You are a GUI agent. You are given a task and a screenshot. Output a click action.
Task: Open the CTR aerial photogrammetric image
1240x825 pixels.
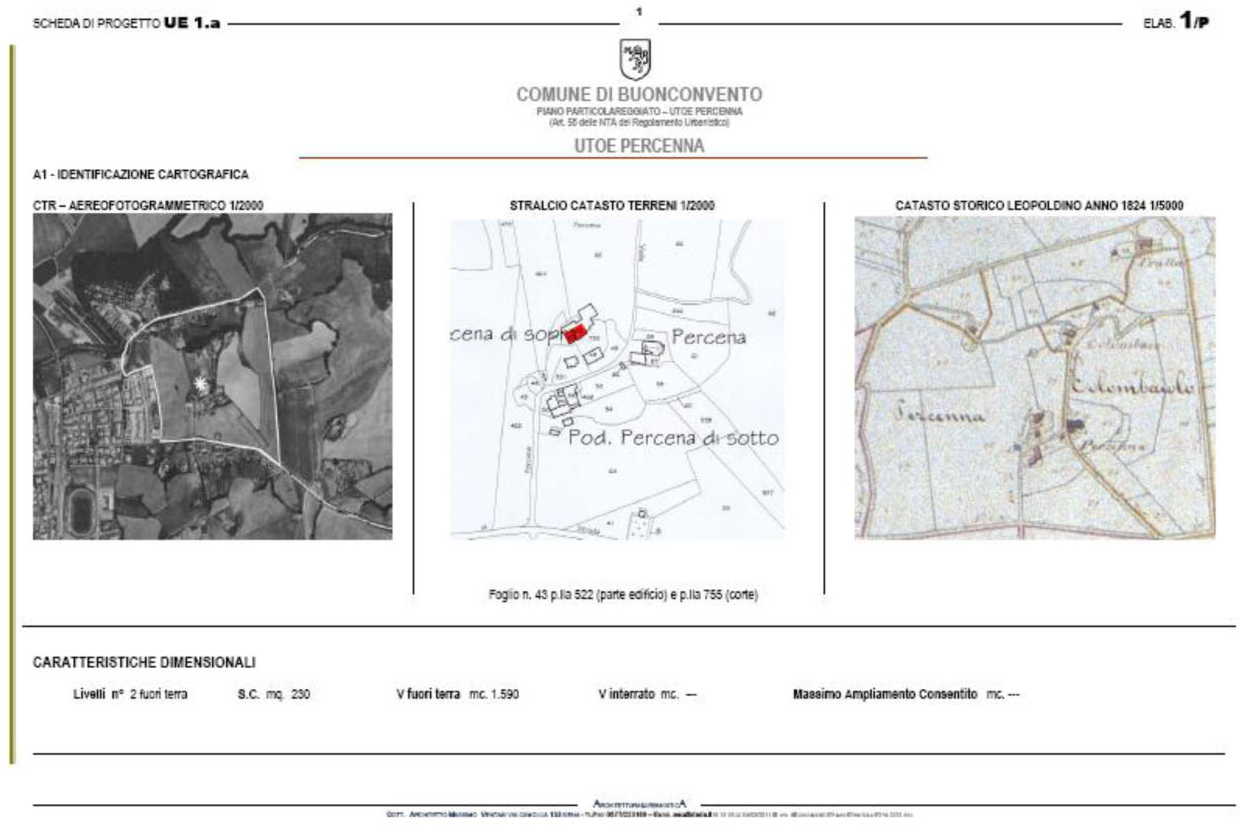(x=212, y=377)
